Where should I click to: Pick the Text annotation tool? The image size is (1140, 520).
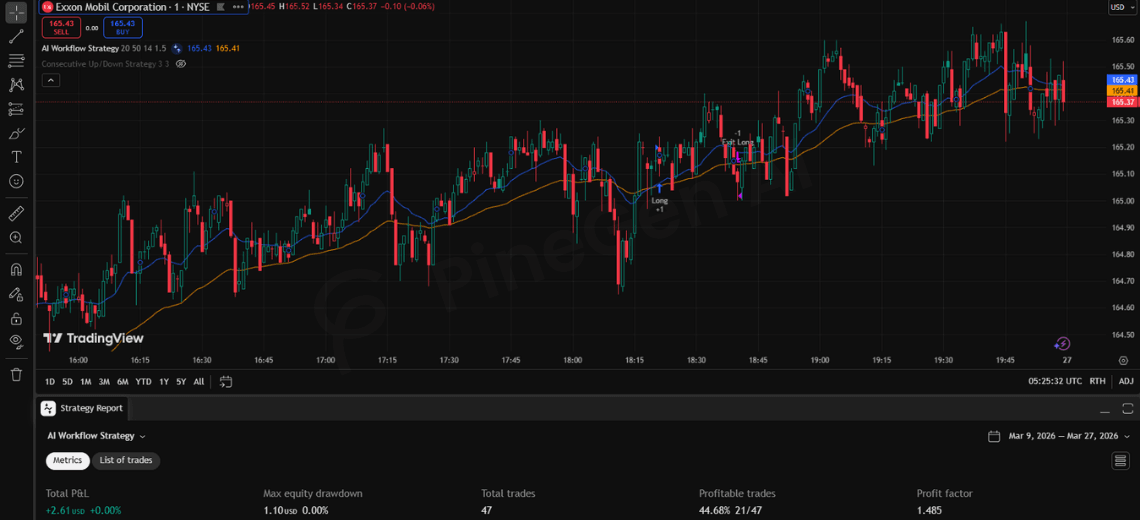[16, 157]
